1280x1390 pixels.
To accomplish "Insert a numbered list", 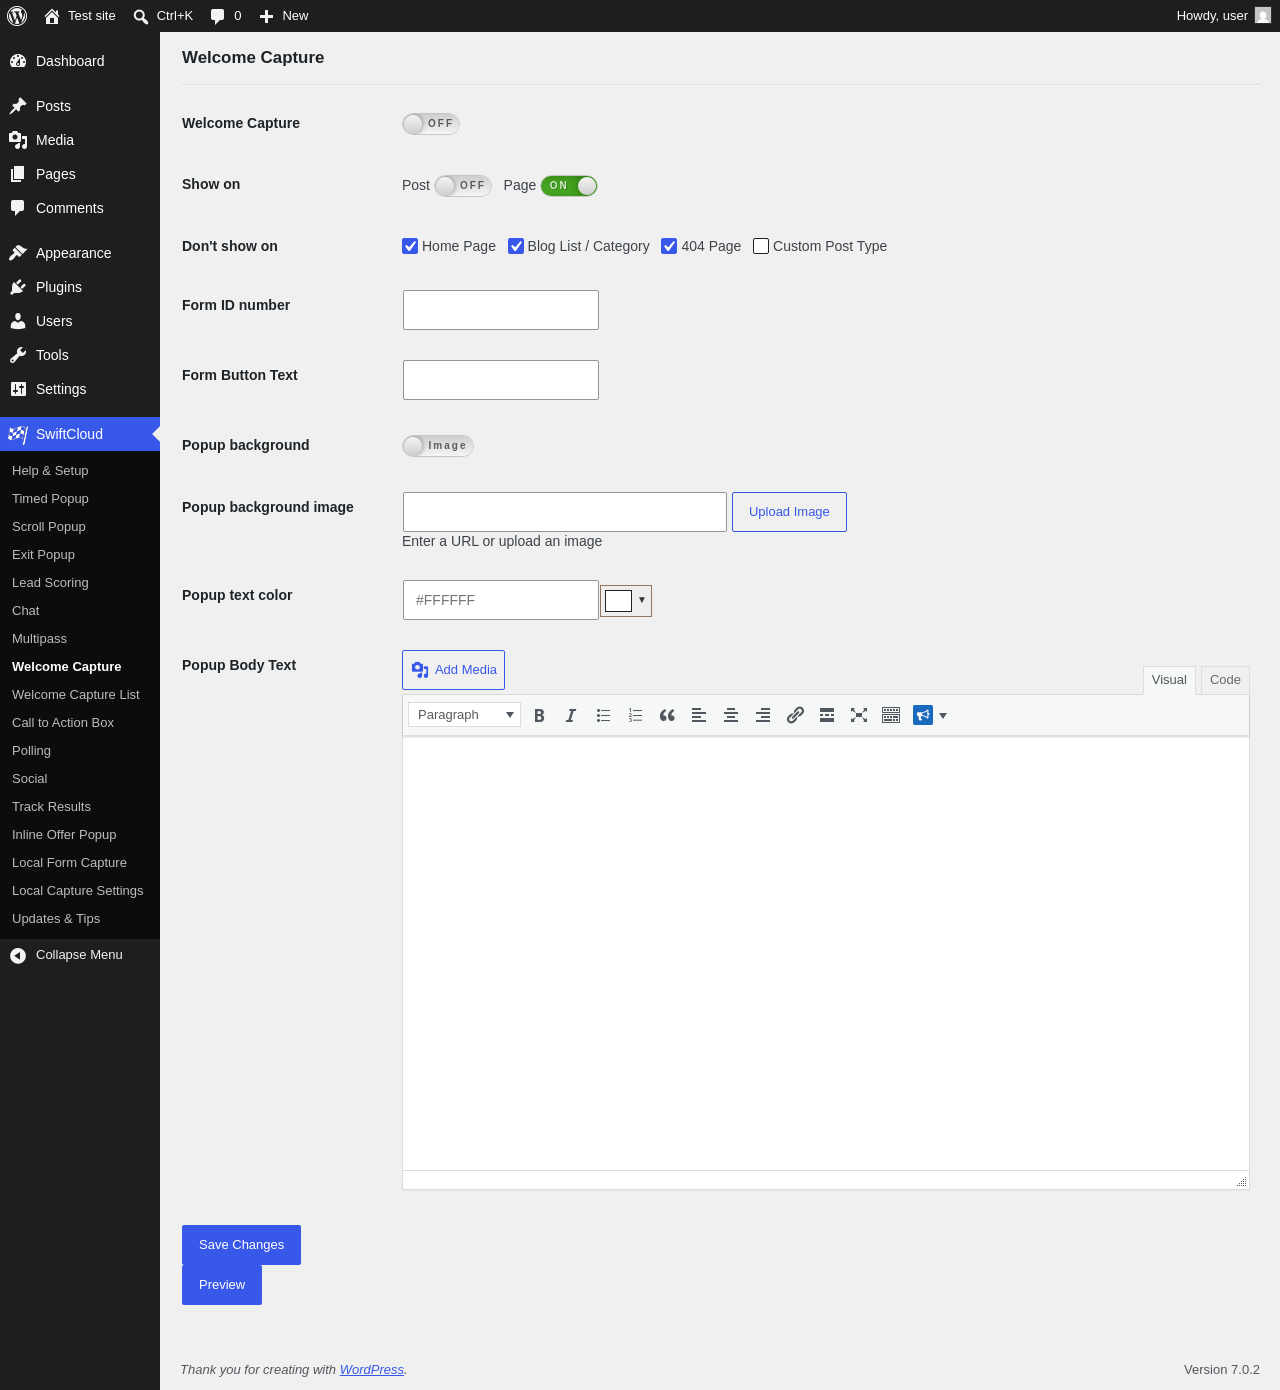I will [635, 715].
